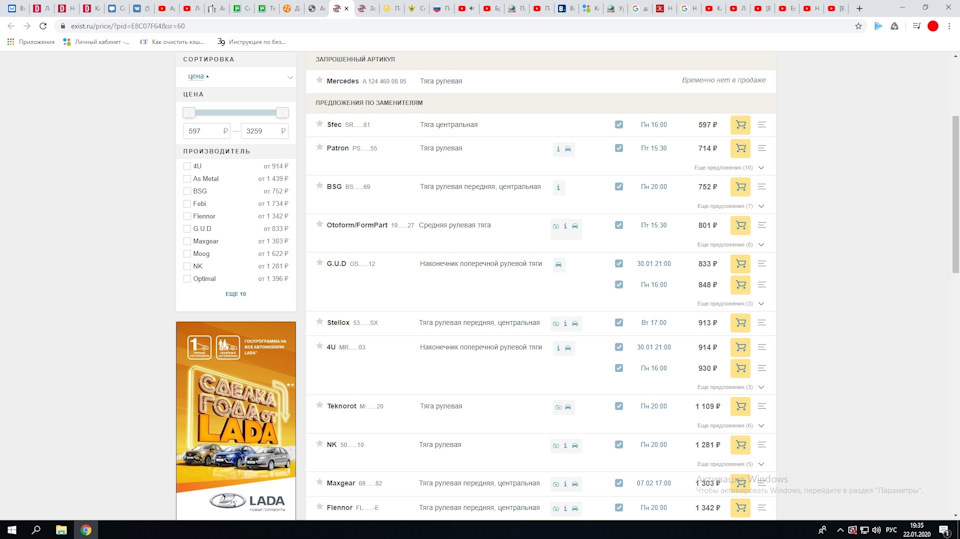Add the 848 ₽ offer to cart
The height and width of the screenshot is (539, 960).
(740, 285)
